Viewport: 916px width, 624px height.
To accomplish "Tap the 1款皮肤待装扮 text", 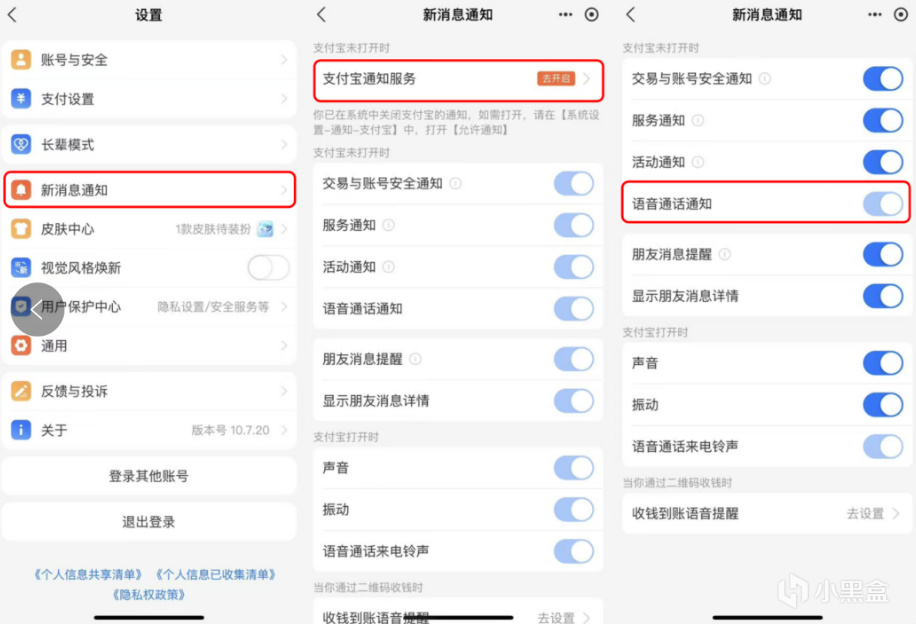I will pyautogui.click(x=213, y=229).
